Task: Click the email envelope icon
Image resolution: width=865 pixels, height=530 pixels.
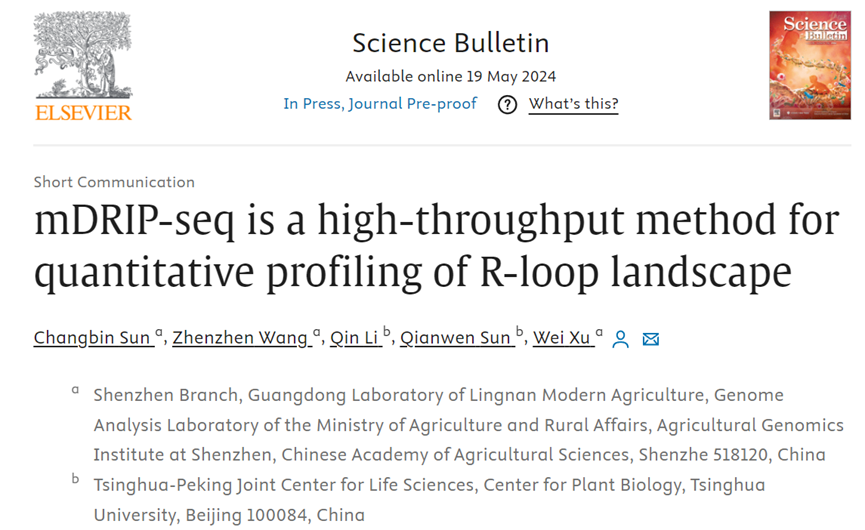Action: (x=651, y=339)
